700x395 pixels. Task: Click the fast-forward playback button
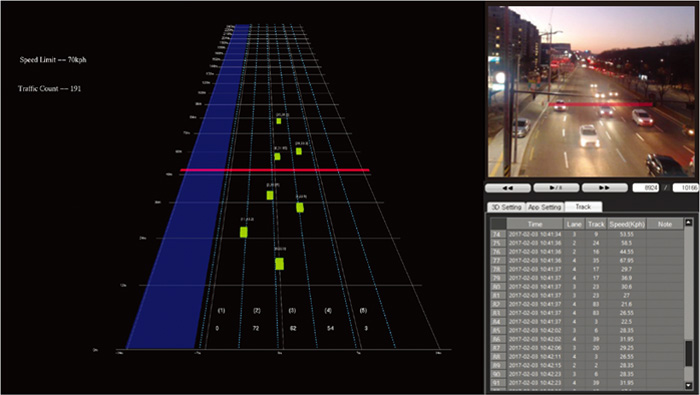[604, 188]
